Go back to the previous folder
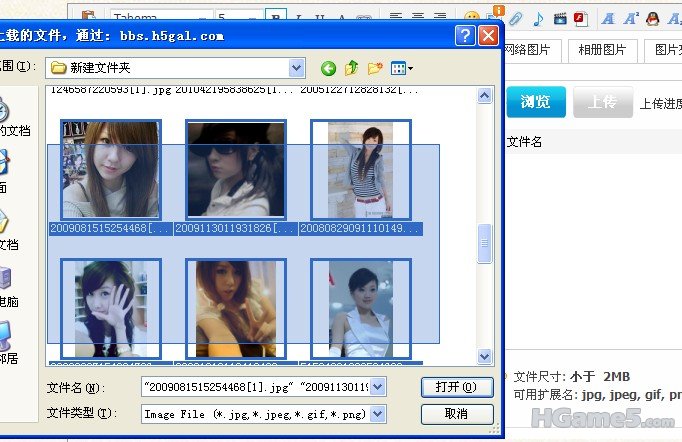682x442 pixels. (x=328, y=68)
